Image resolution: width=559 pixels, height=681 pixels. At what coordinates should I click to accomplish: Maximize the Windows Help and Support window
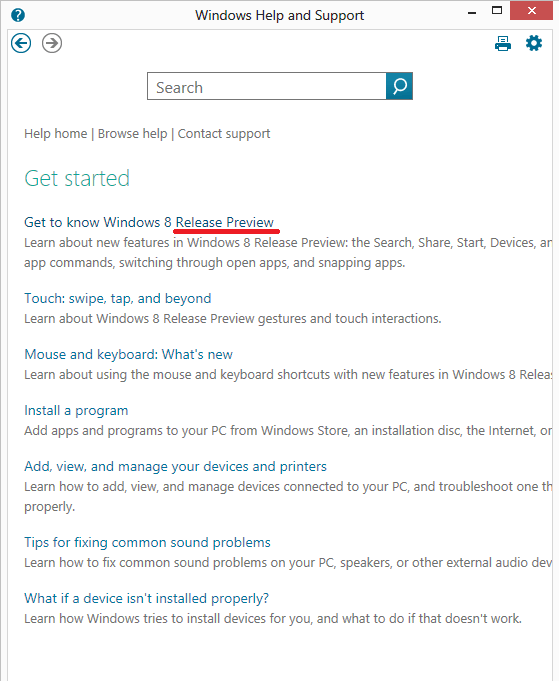(x=497, y=11)
